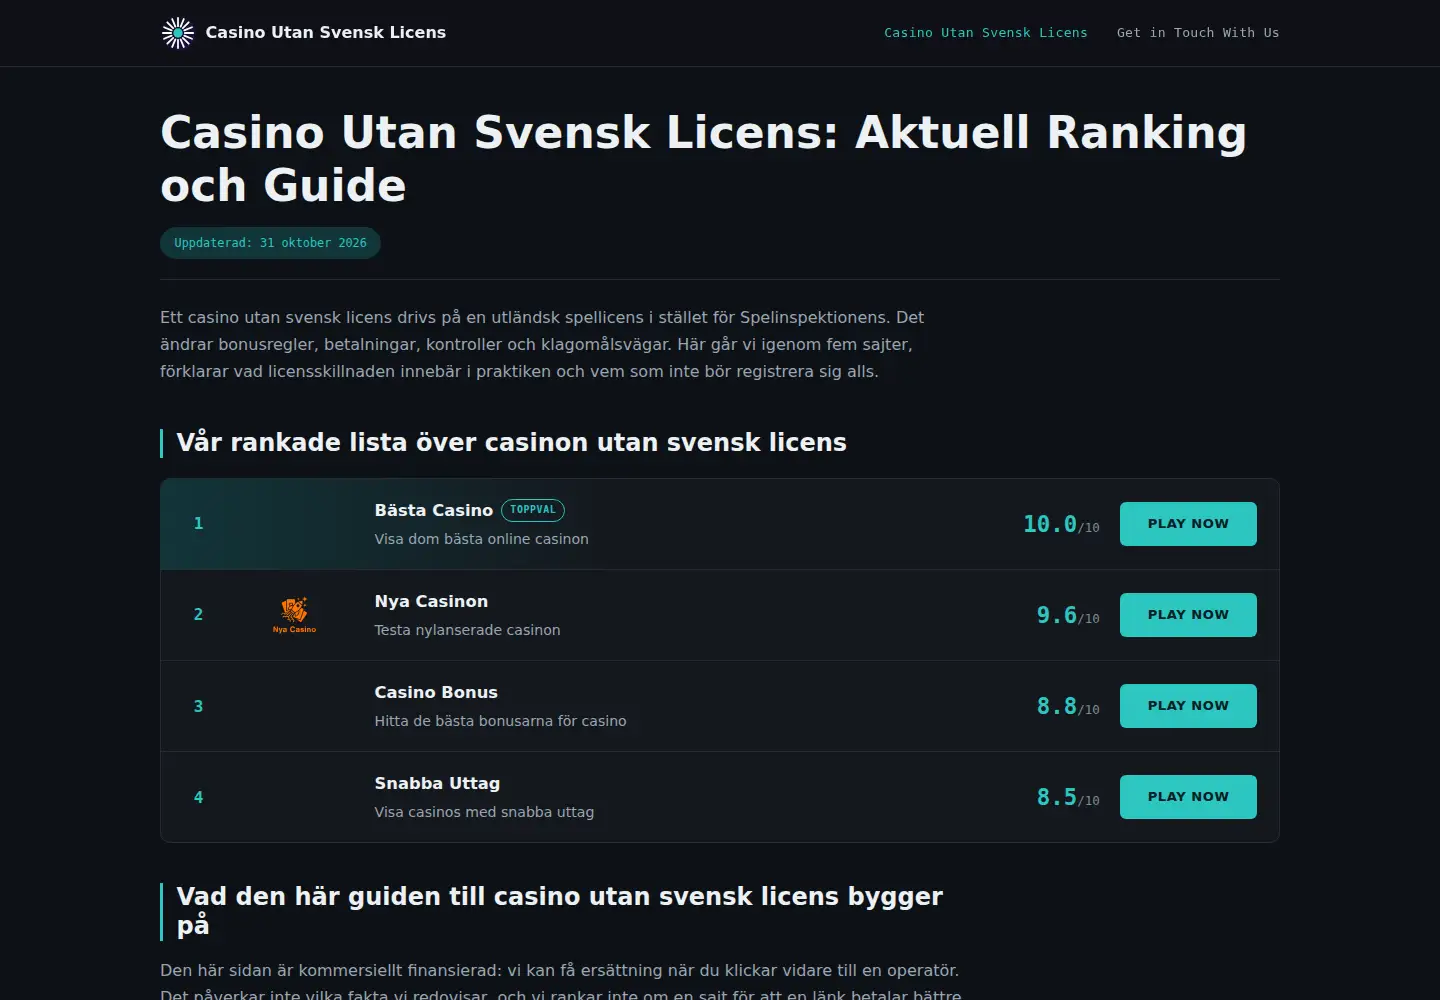Open Casino Utan Svensk Licens nav item

[985, 33]
